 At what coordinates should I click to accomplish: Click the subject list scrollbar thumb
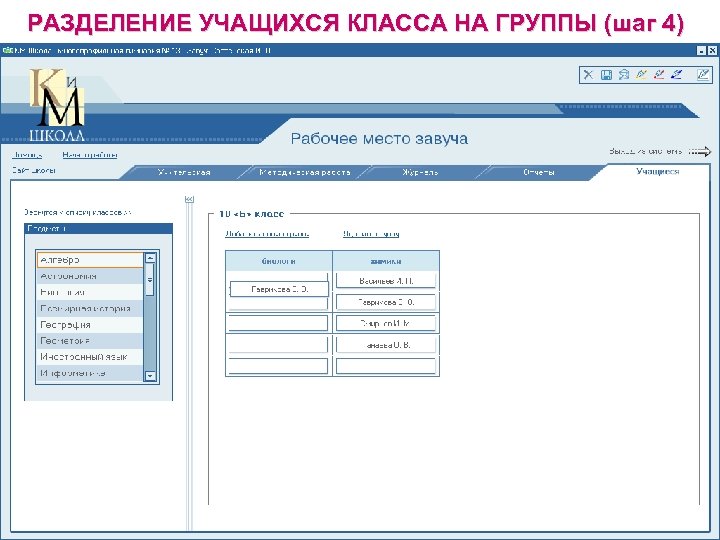pos(150,279)
